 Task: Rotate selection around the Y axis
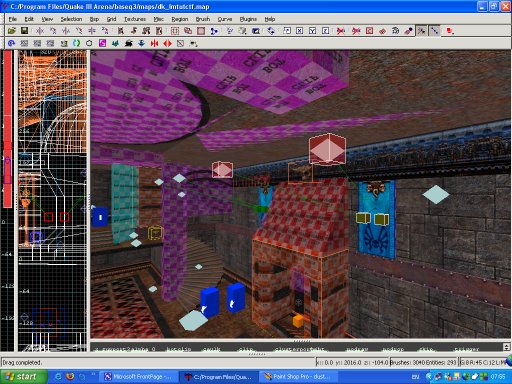click(x=79, y=31)
